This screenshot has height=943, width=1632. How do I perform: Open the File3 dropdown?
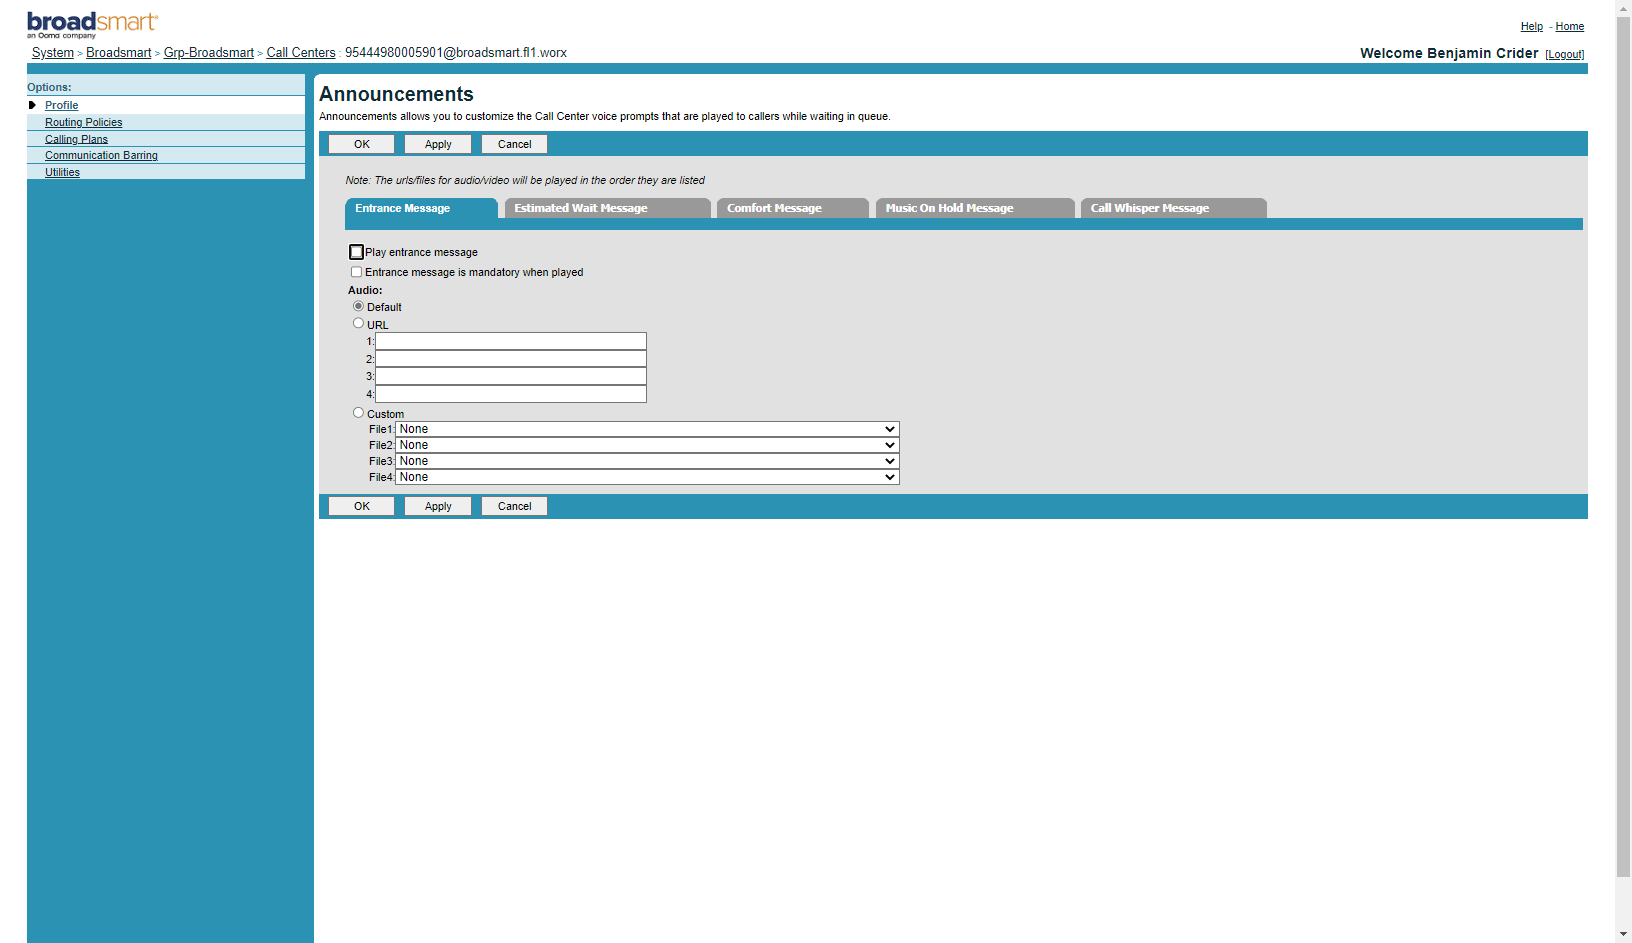pyautogui.click(x=648, y=461)
